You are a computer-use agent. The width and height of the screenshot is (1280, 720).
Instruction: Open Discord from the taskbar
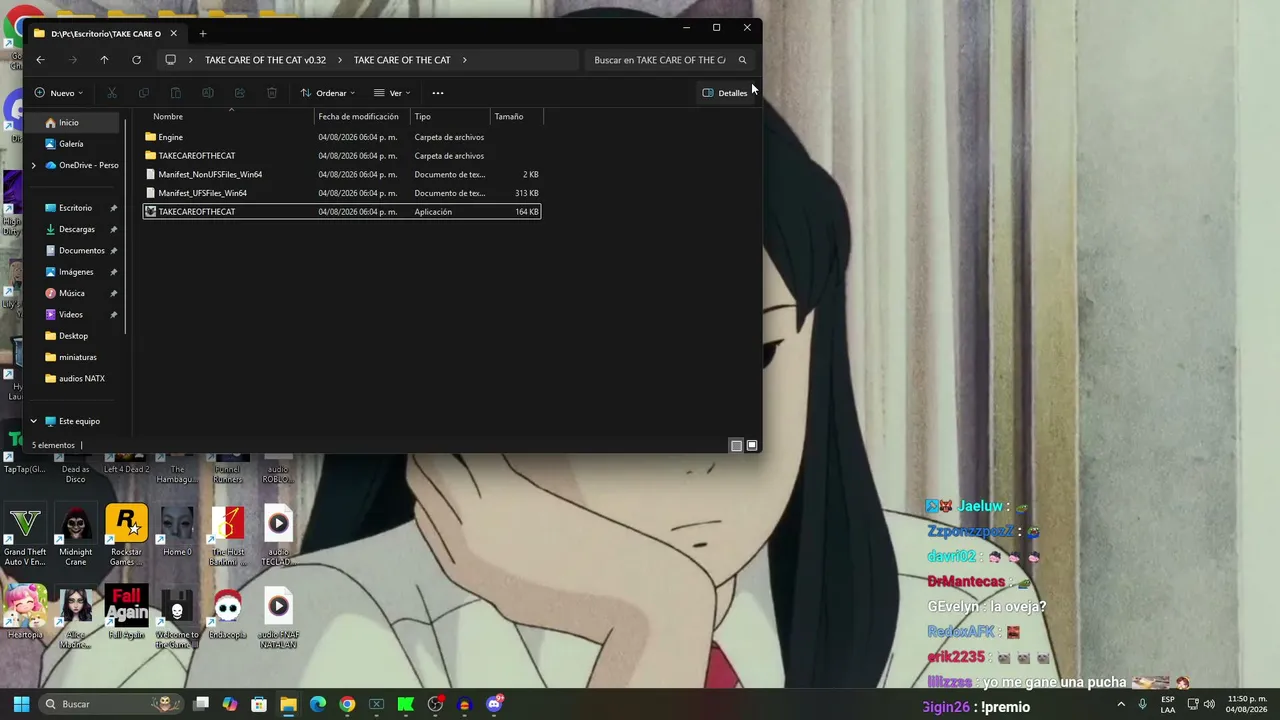click(494, 704)
